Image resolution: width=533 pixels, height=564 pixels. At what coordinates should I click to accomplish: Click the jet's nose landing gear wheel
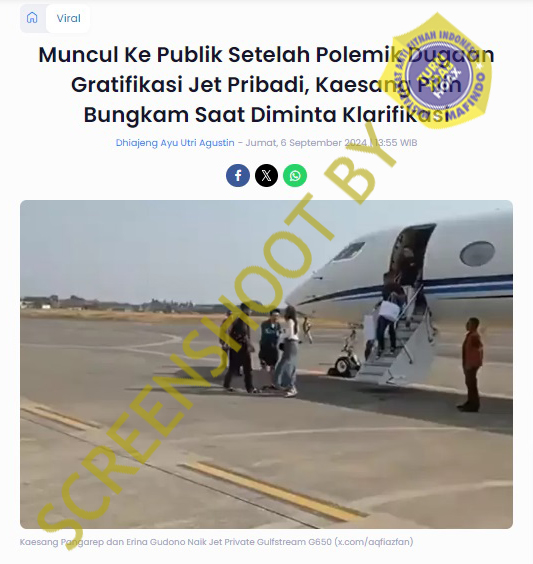345,364
